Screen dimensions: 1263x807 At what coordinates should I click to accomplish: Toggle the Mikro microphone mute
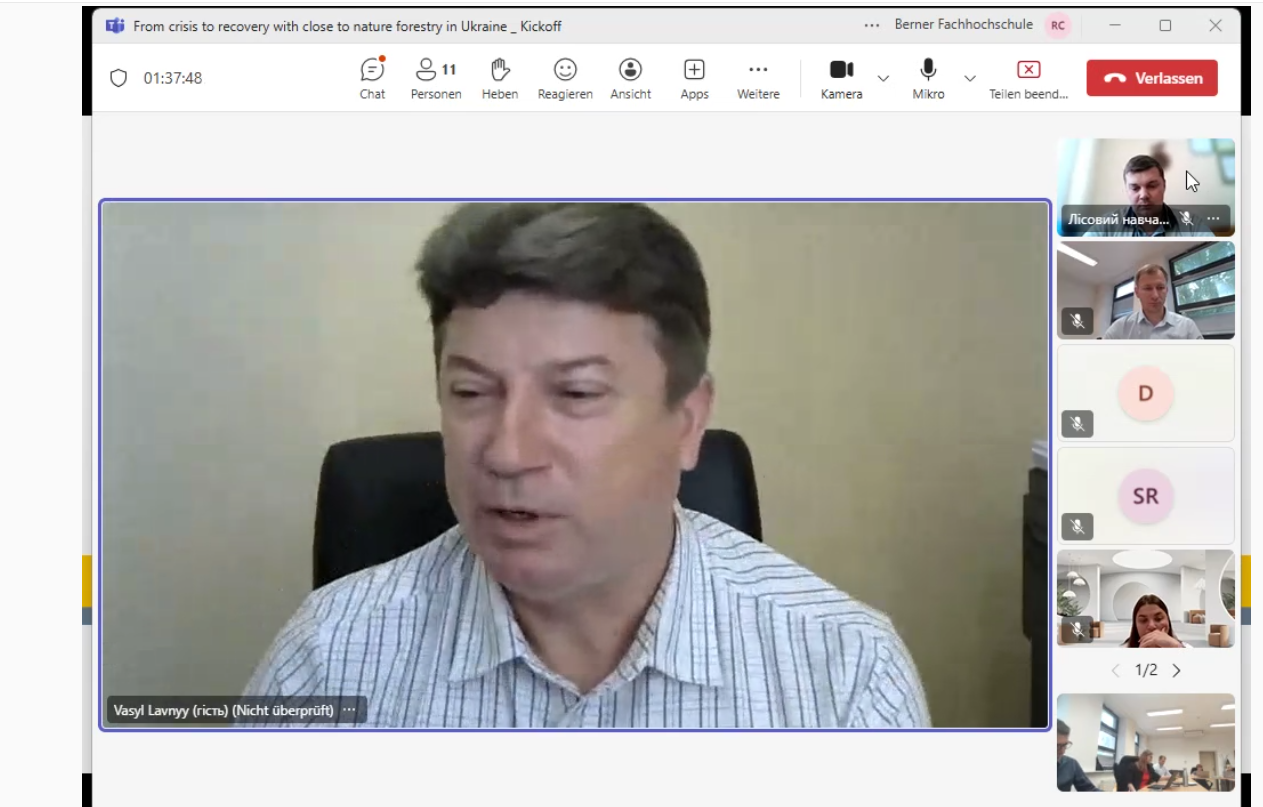pos(928,78)
